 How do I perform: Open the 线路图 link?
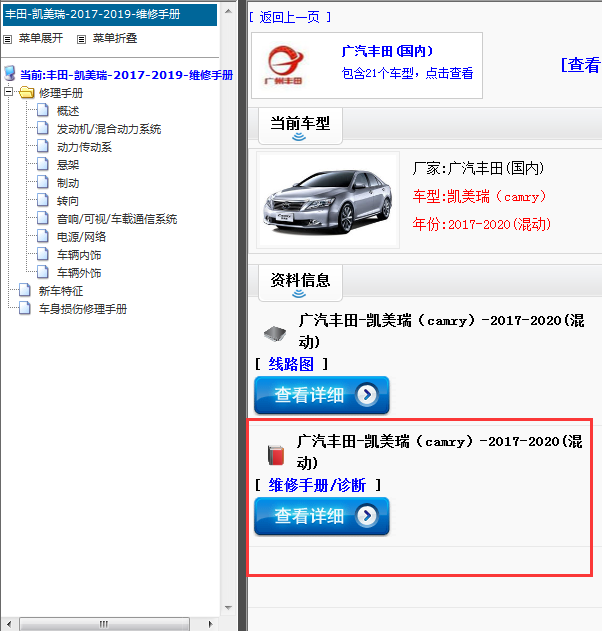pyautogui.click(x=291, y=364)
